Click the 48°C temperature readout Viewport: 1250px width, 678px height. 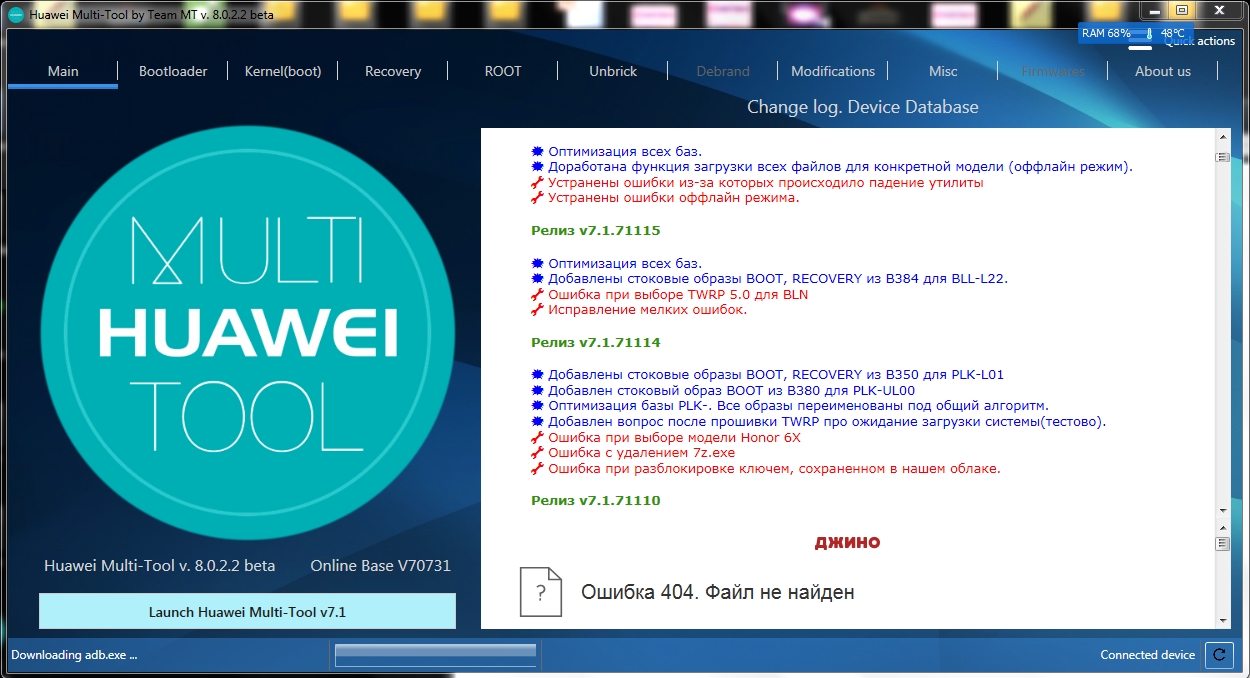[x=1172, y=33]
